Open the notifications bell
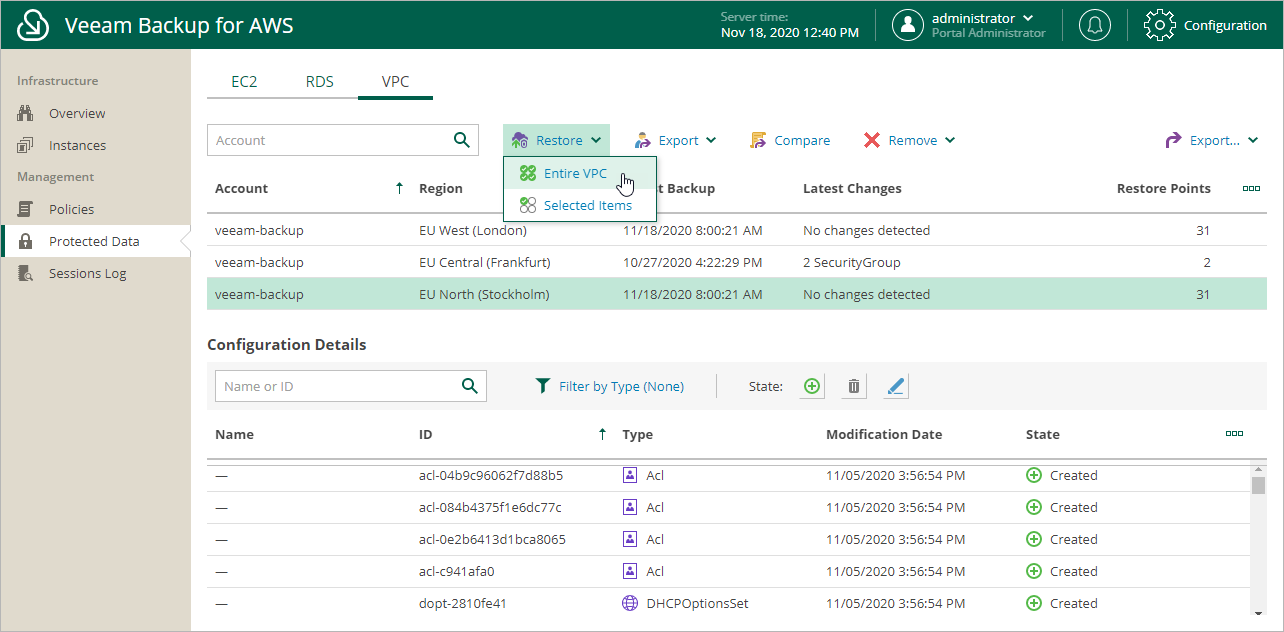The height and width of the screenshot is (632, 1284). pyautogui.click(x=1095, y=25)
